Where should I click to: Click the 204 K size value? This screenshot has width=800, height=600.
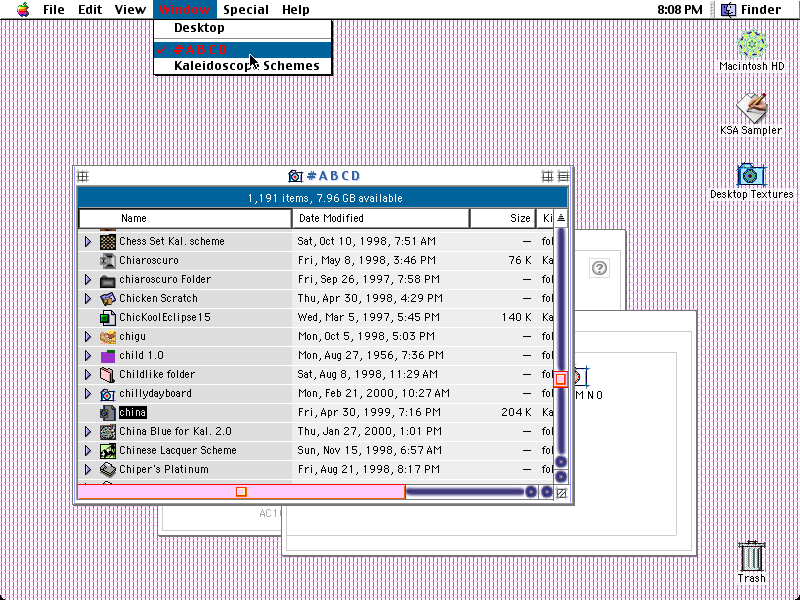(516, 413)
